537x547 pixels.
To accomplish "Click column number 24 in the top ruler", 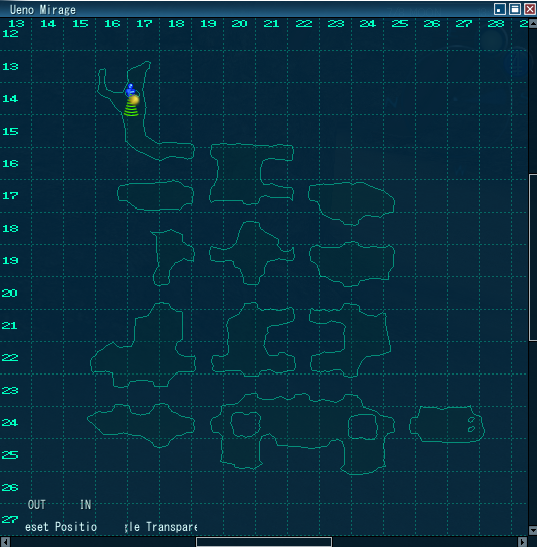I will tap(367, 23).
